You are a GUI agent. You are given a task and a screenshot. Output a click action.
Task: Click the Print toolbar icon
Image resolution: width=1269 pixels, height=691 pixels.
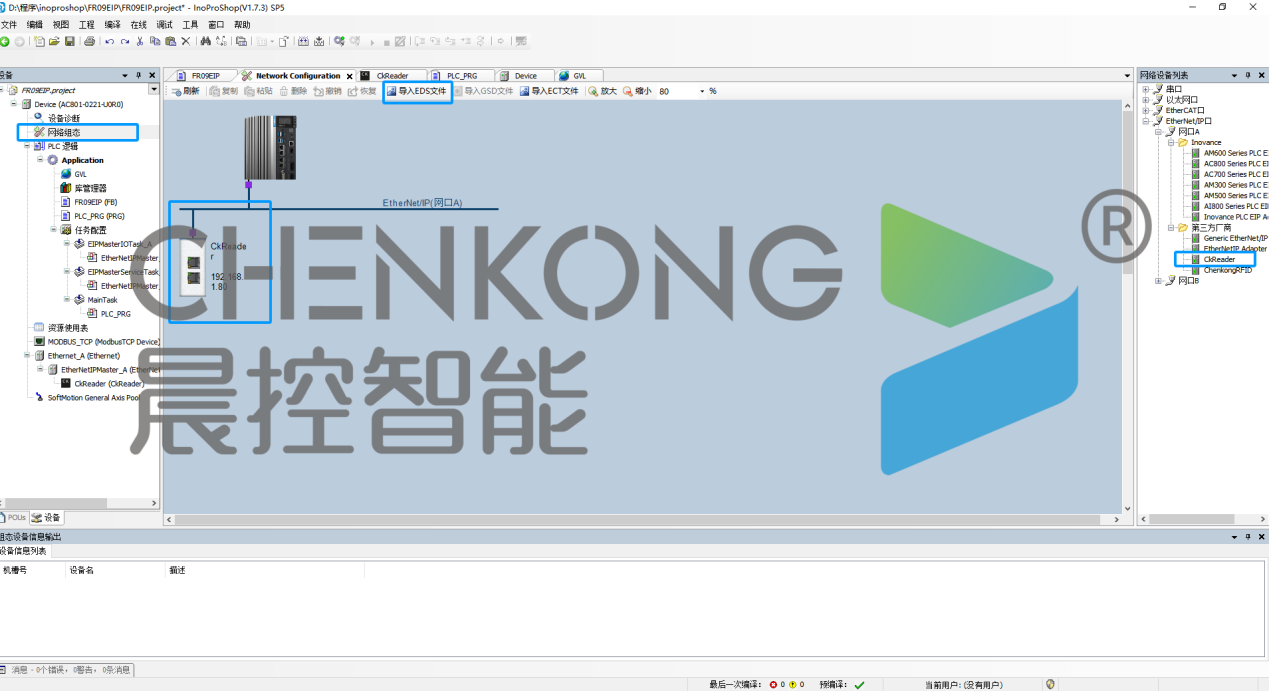click(89, 41)
